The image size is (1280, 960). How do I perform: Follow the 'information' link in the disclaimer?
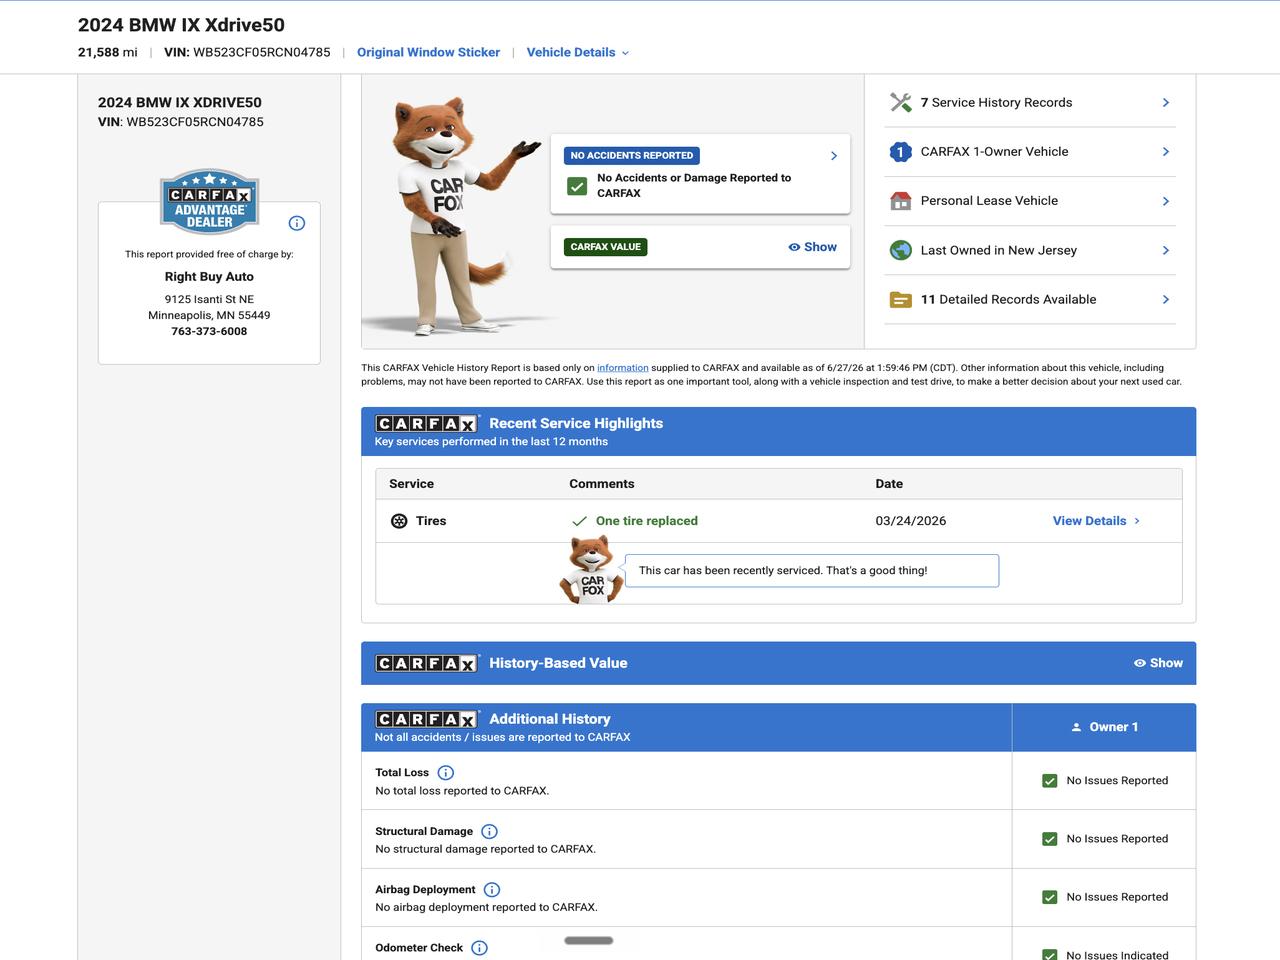623,368
